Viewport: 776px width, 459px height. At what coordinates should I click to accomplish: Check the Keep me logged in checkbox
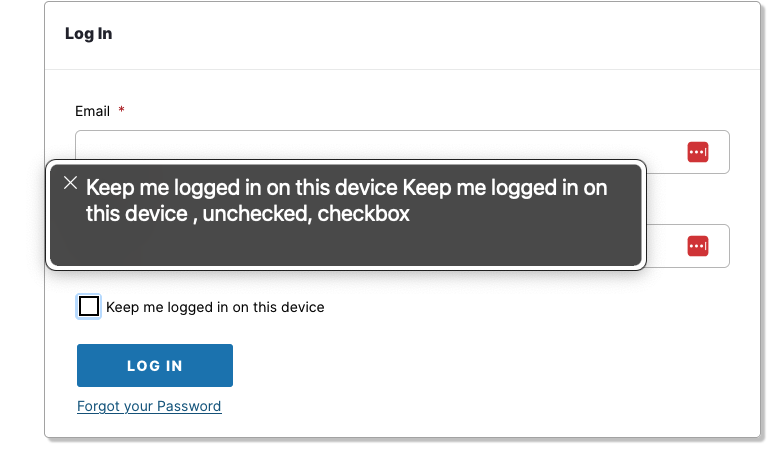pos(89,306)
